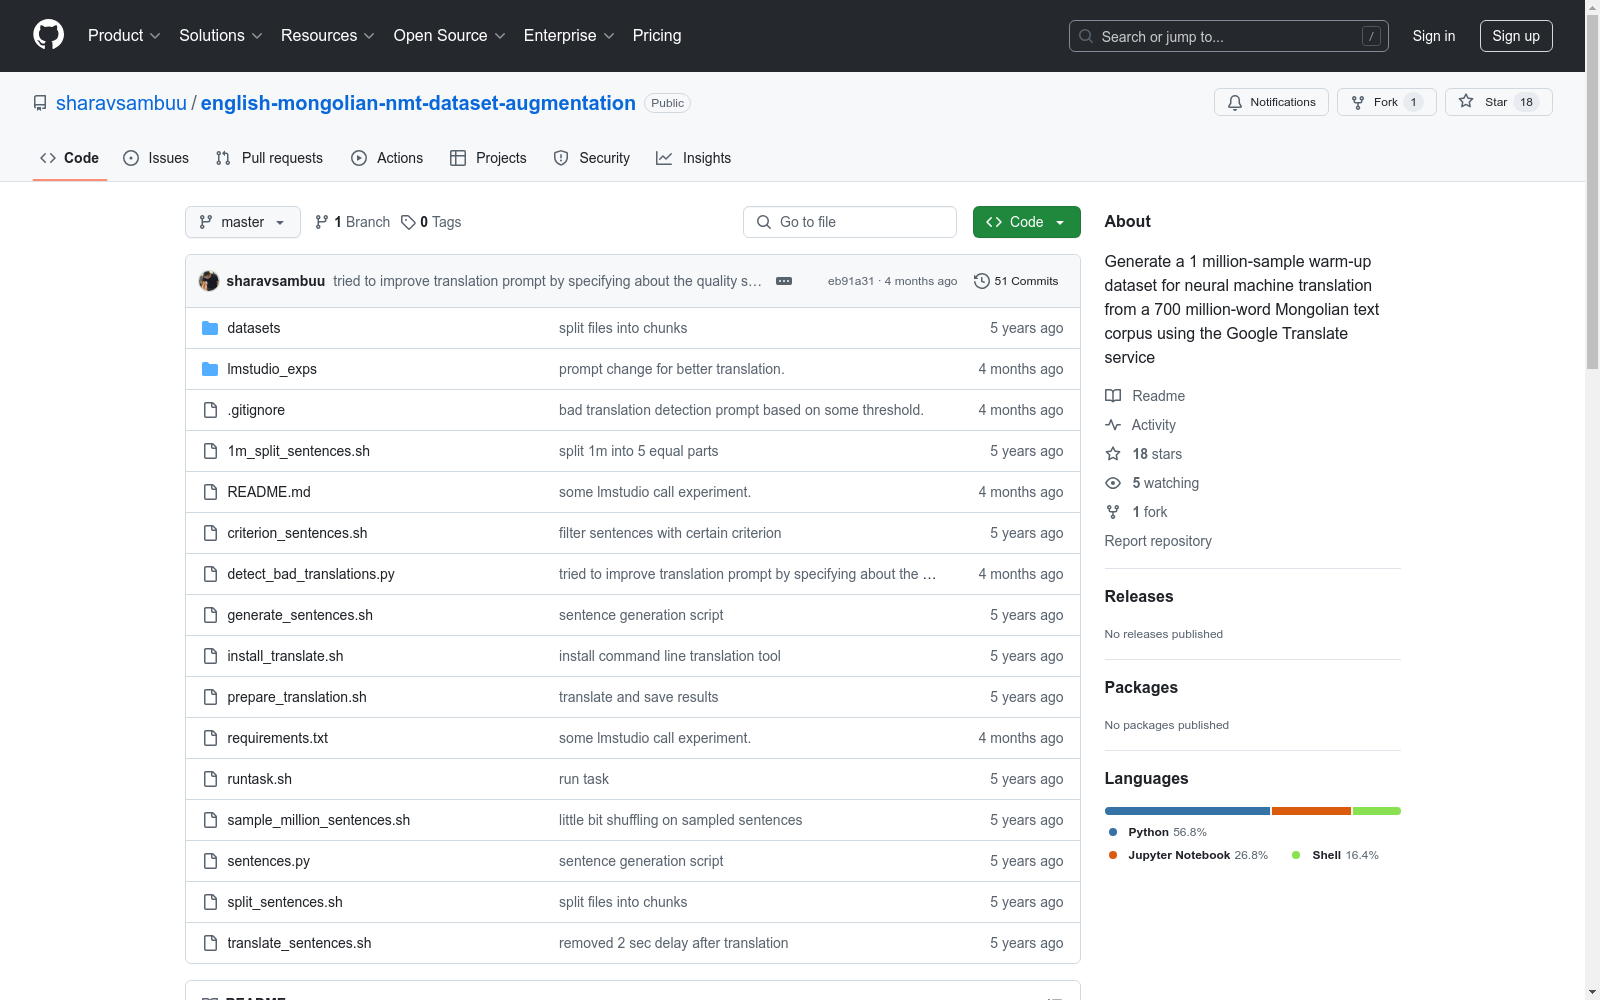The image size is (1600, 1000).
Task: Switch to the Projects tab
Action: [x=488, y=158]
